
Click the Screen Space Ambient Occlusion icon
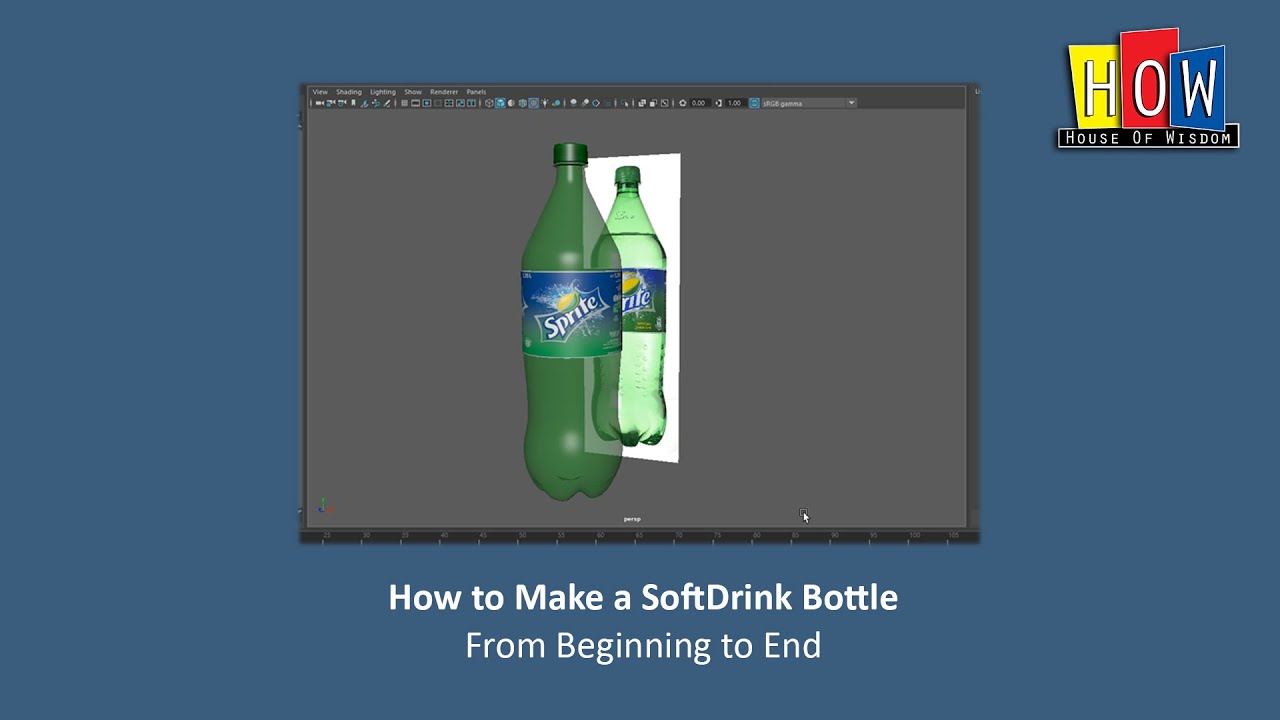(x=573, y=103)
